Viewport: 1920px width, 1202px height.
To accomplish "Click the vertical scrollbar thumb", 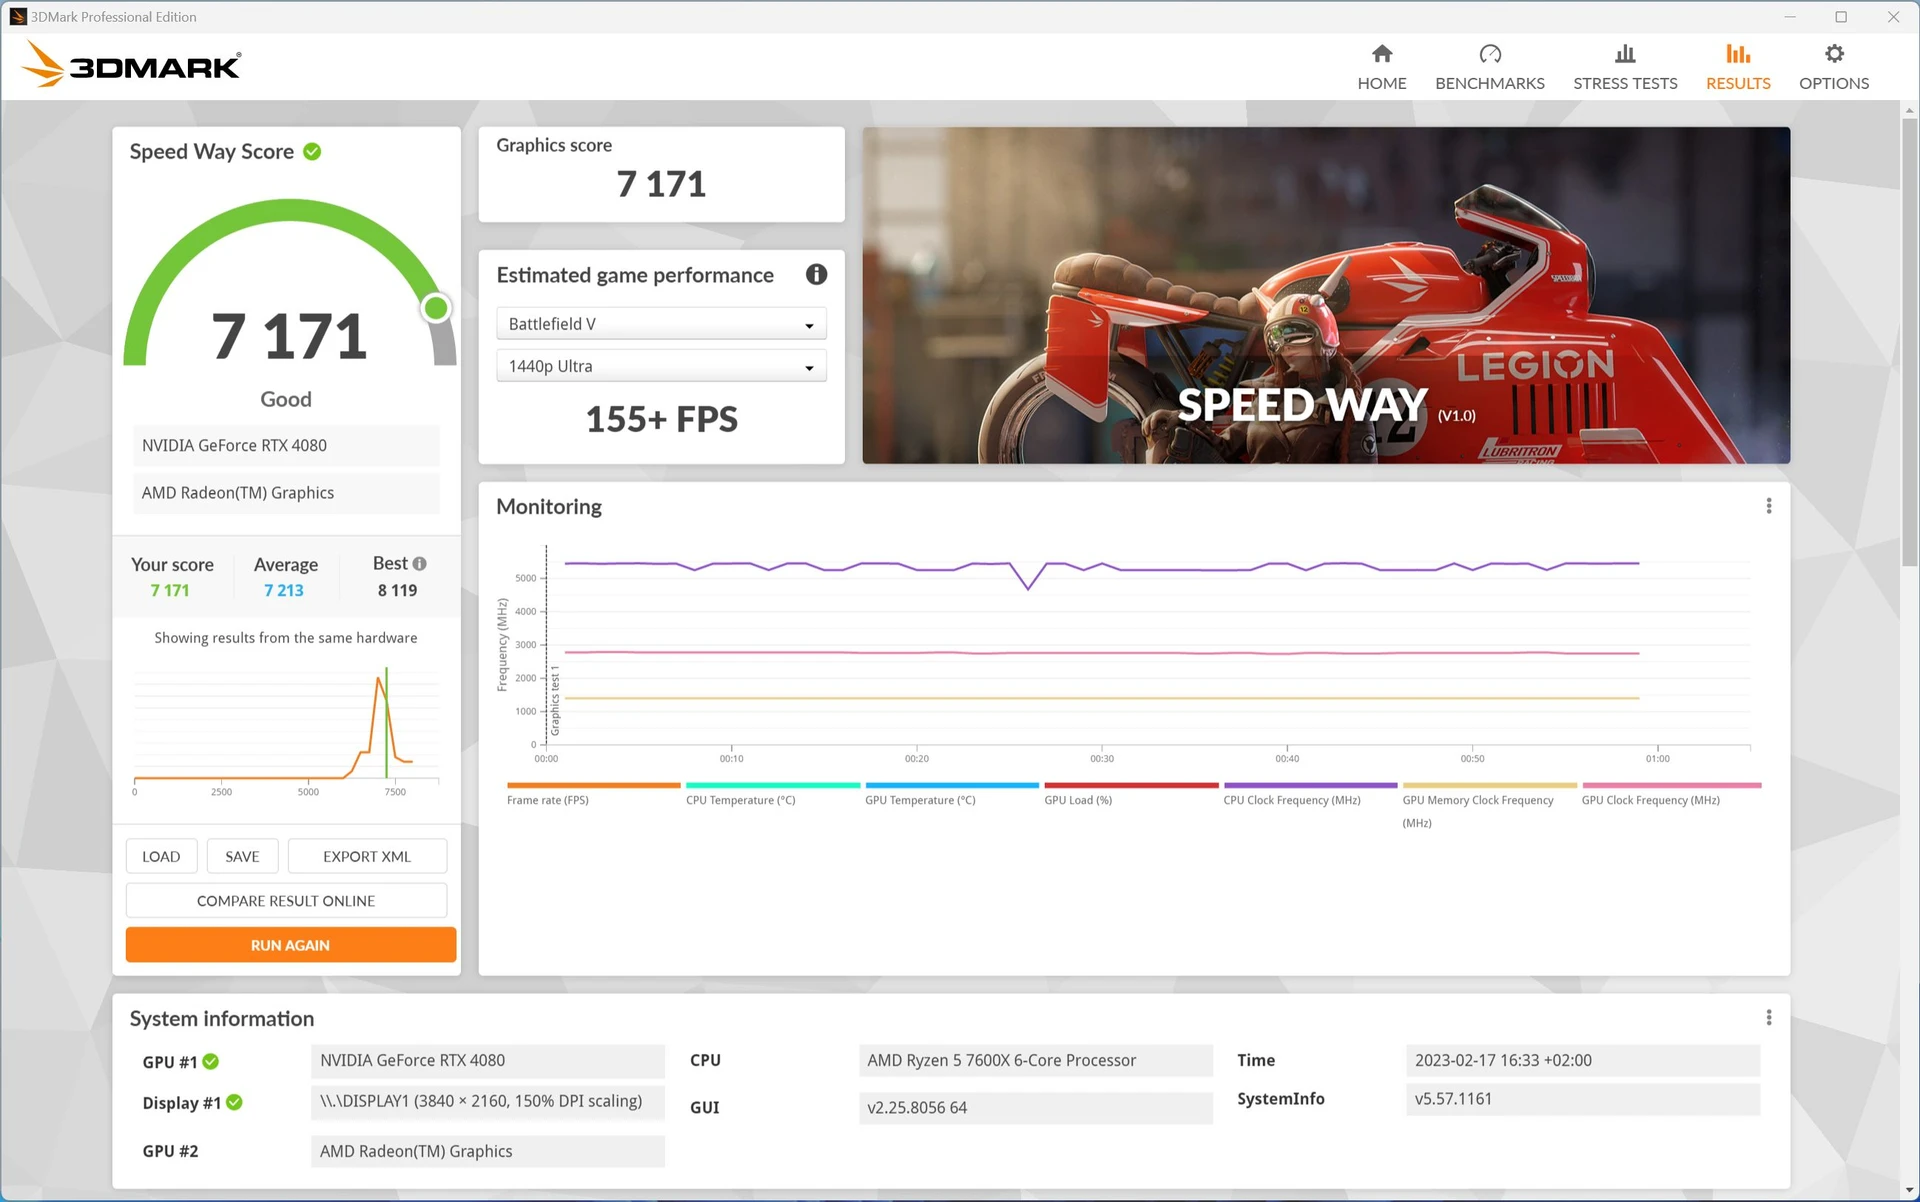I will tap(1909, 342).
